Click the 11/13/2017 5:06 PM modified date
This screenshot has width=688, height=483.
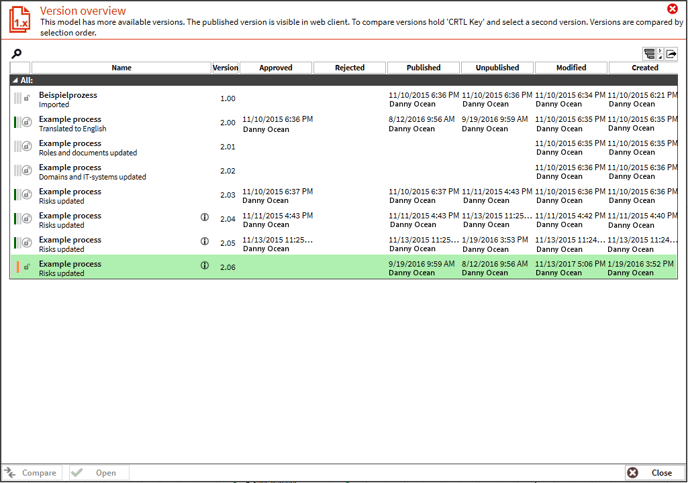pyautogui.click(x=570, y=264)
